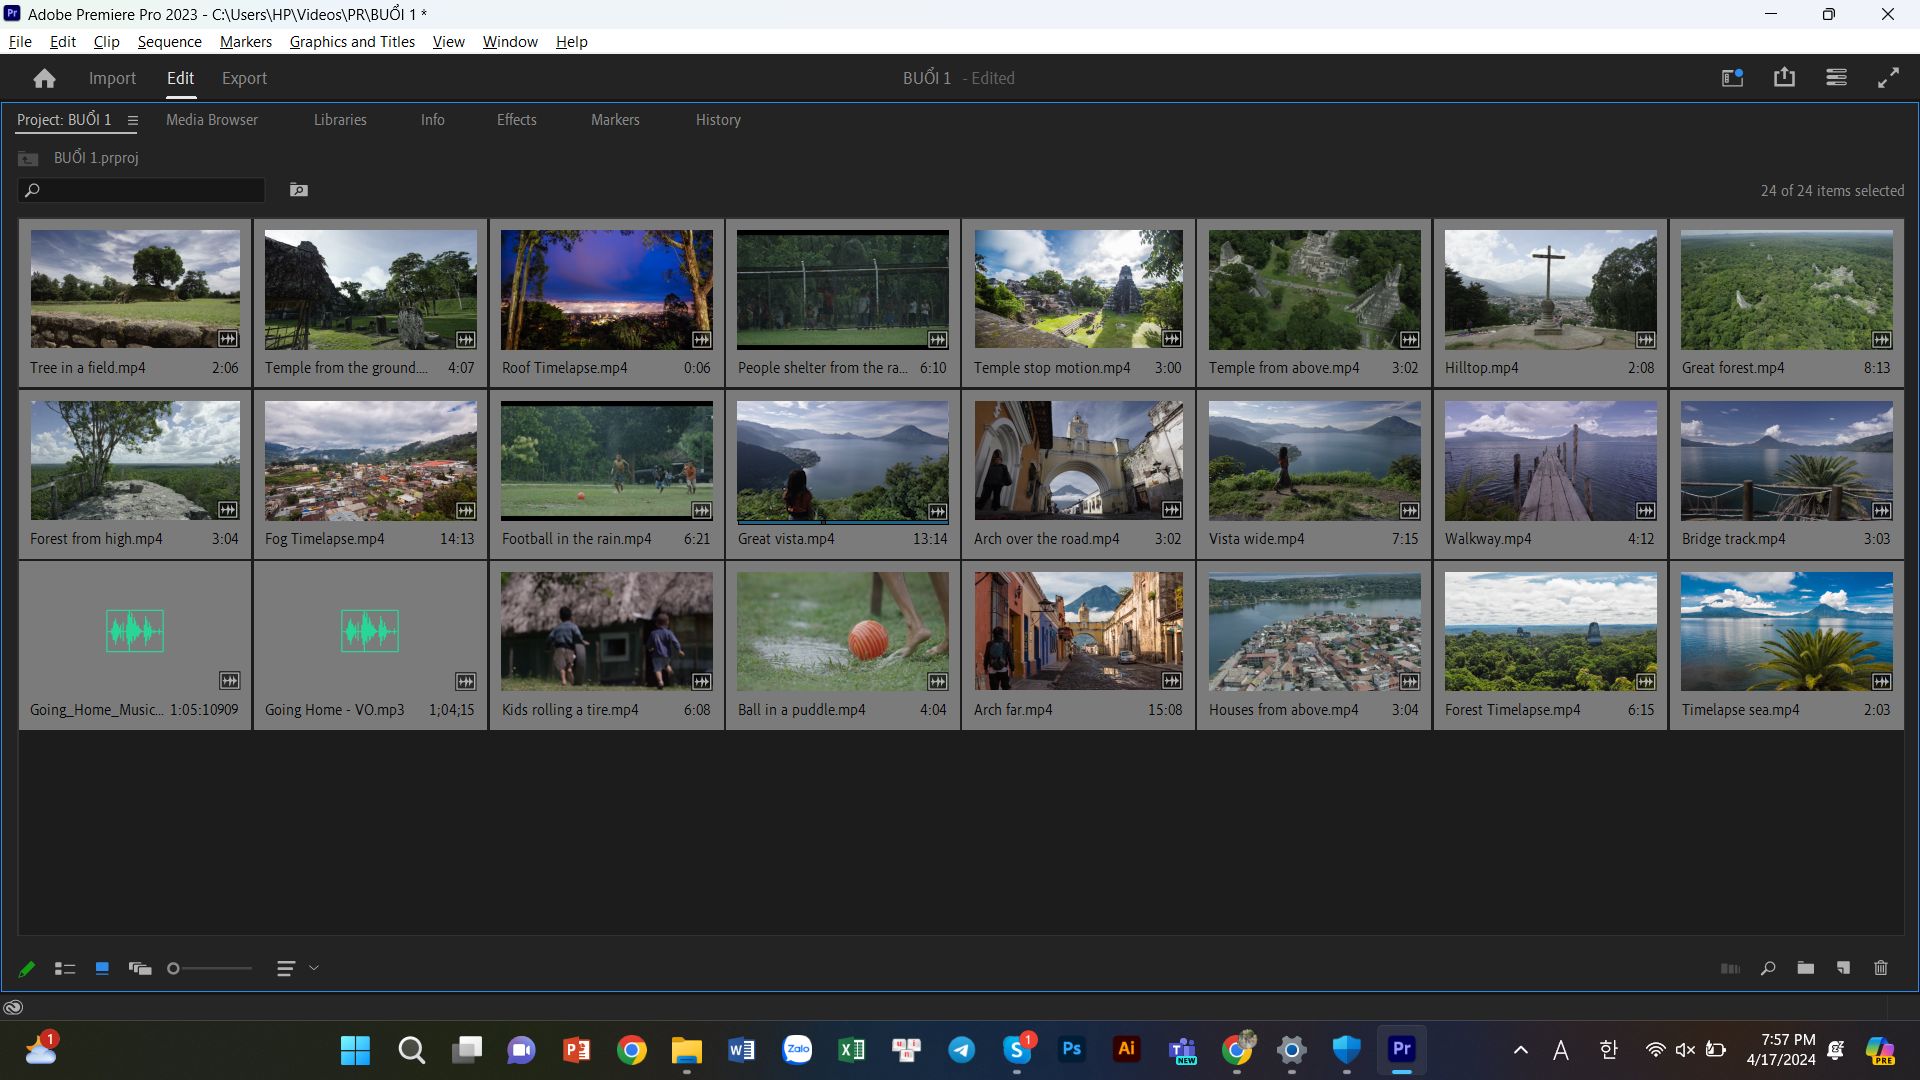Click the New Item icon
The width and height of the screenshot is (1920, 1080).
[1843, 968]
